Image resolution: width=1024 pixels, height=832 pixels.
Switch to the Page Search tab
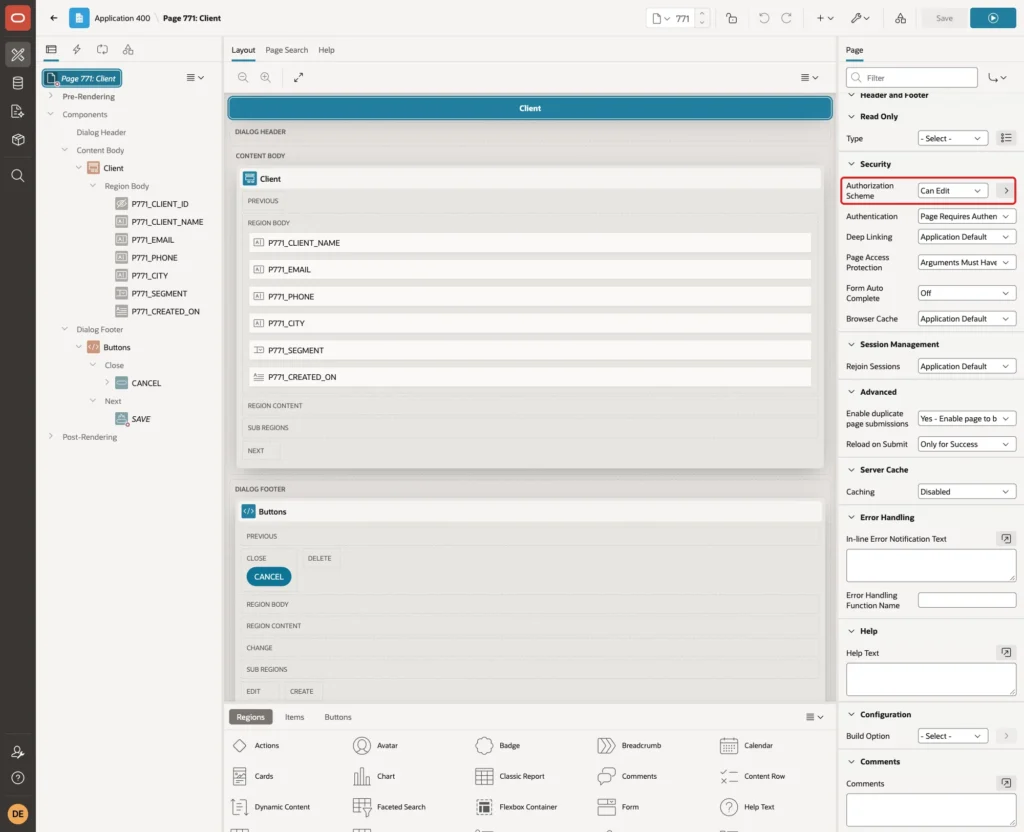coord(287,50)
